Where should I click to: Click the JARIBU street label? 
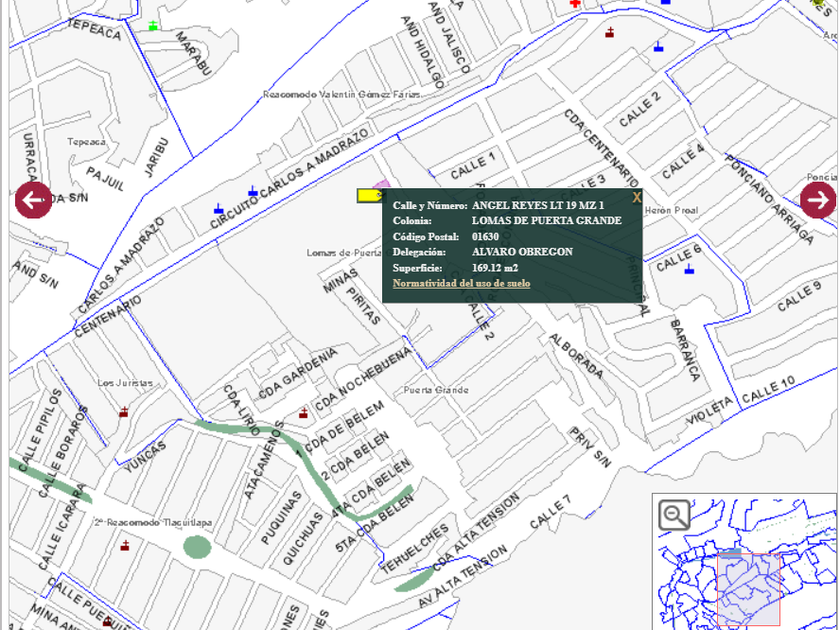click(156, 158)
